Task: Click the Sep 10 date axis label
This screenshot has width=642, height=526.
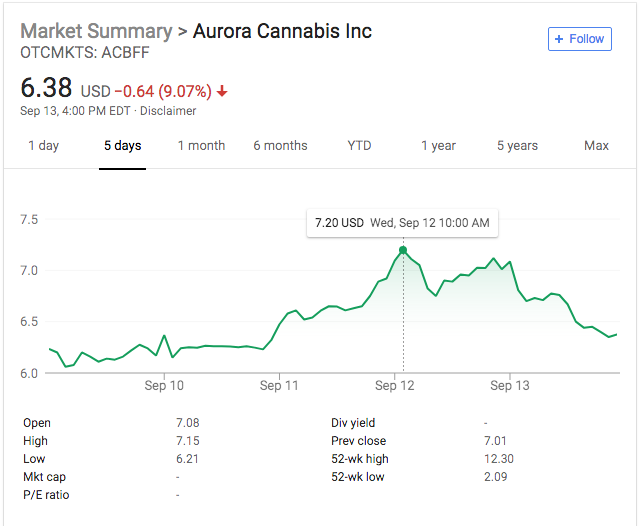Action: (164, 385)
